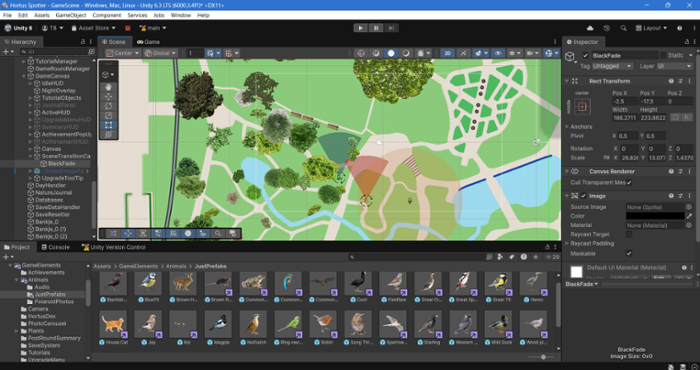This screenshot has width=700, height=370.
Task: Select the Hand (View) tool in the Scene toolbar
Action: tap(108, 87)
